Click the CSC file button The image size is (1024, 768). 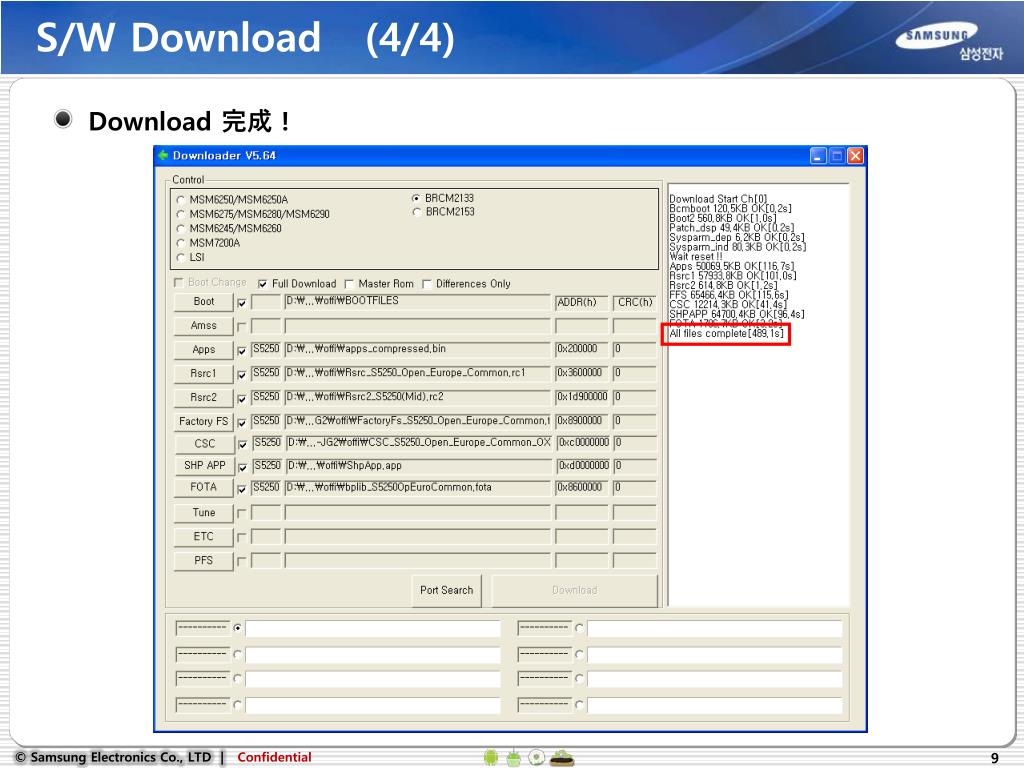pyautogui.click(x=204, y=443)
